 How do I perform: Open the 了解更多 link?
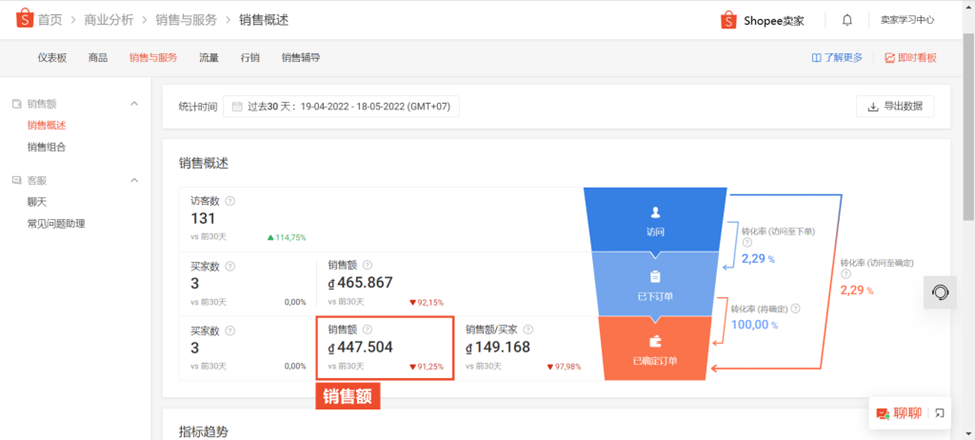pyautogui.click(x=837, y=58)
